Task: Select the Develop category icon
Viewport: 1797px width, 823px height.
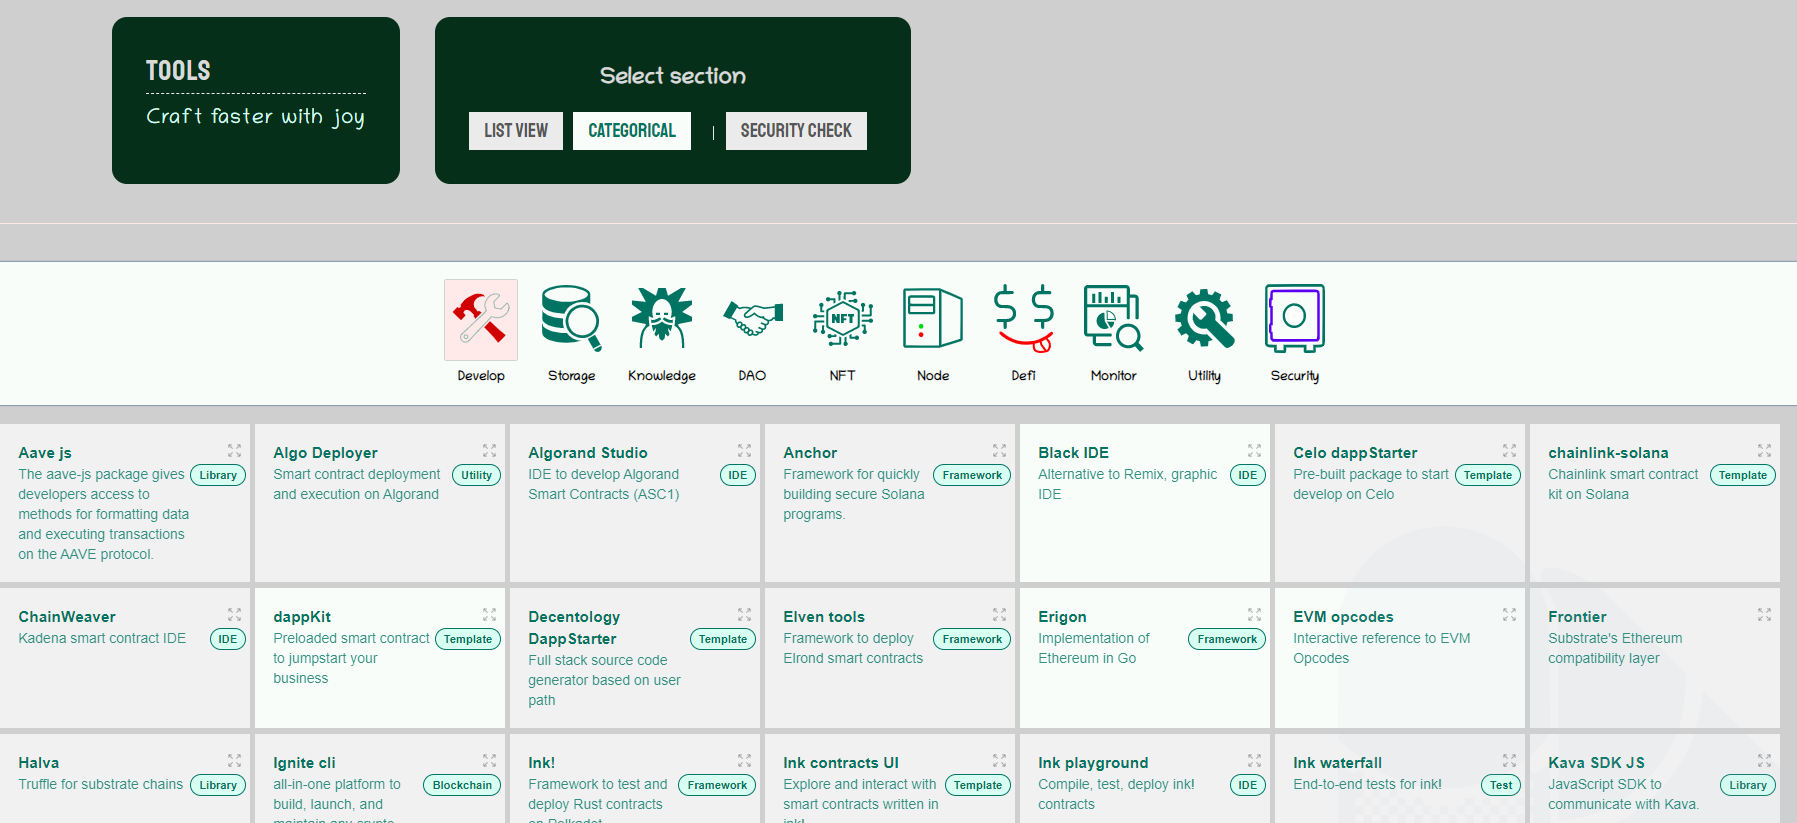Action: click(481, 320)
